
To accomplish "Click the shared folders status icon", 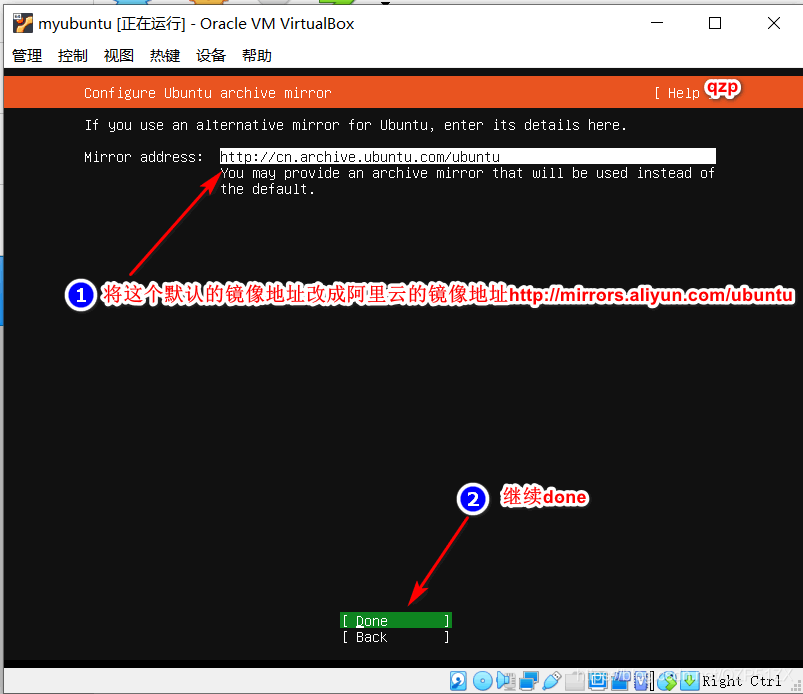I will (x=575, y=681).
